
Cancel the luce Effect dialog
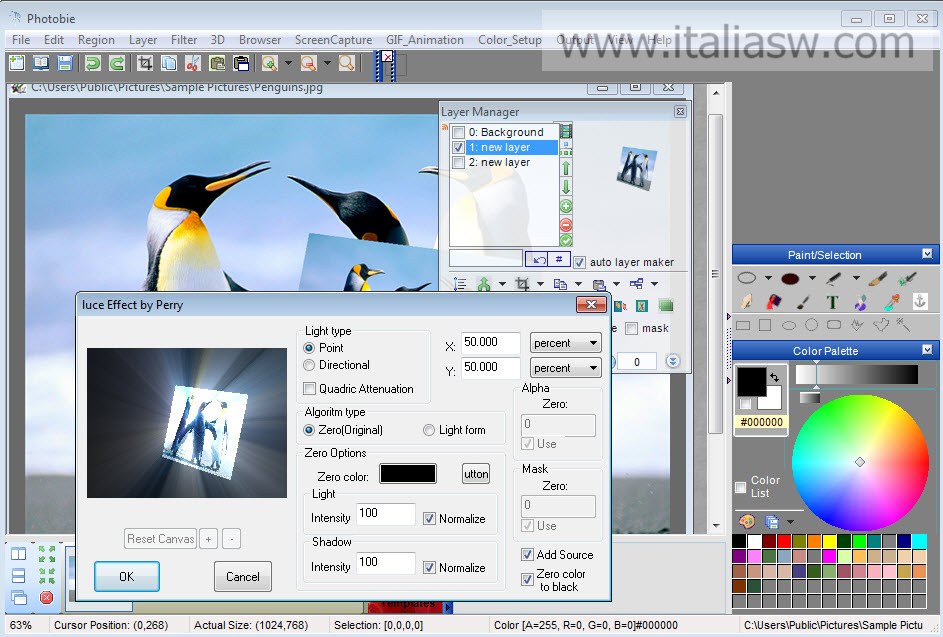point(242,576)
